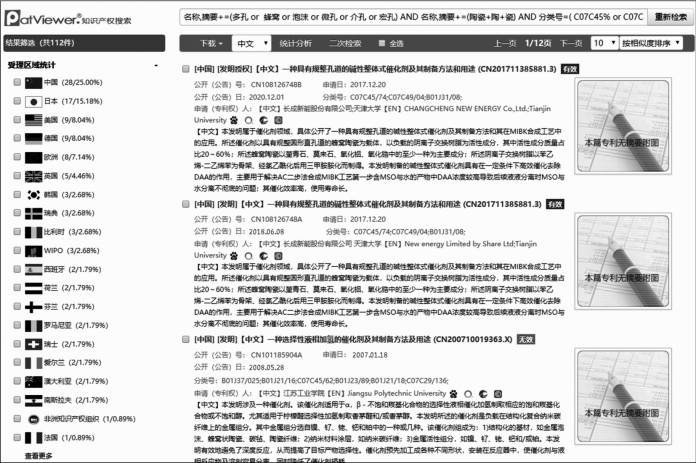Click the Europe (欧洲) flag icon

click(33, 157)
